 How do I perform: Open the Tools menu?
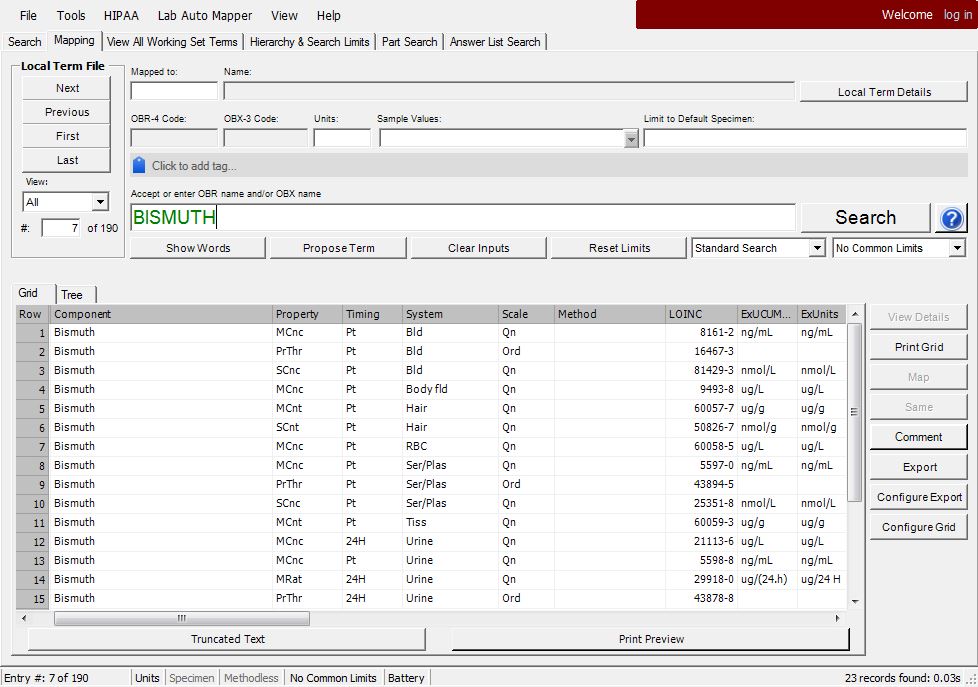(x=71, y=16)
